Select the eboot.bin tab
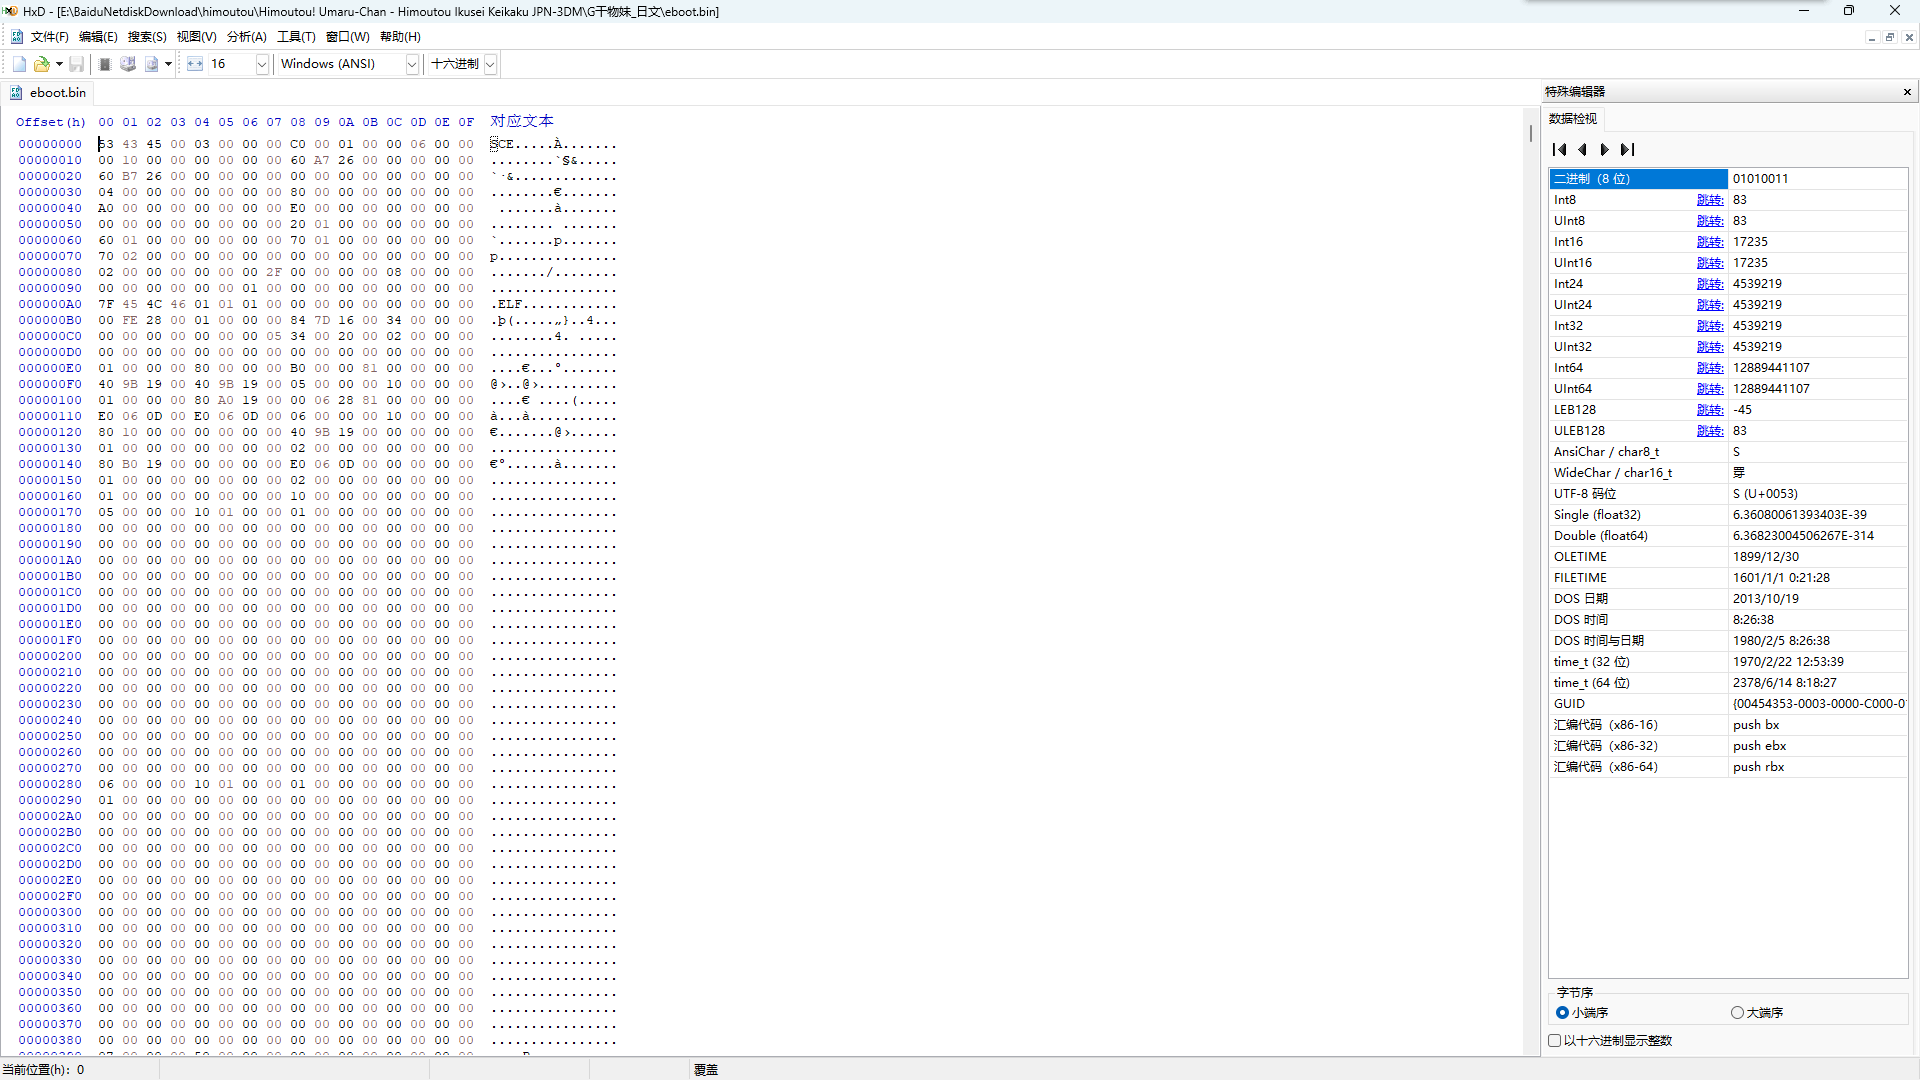Image resolution: width=1920 pixels, height=1080 pixels. [x=57, y=92]
